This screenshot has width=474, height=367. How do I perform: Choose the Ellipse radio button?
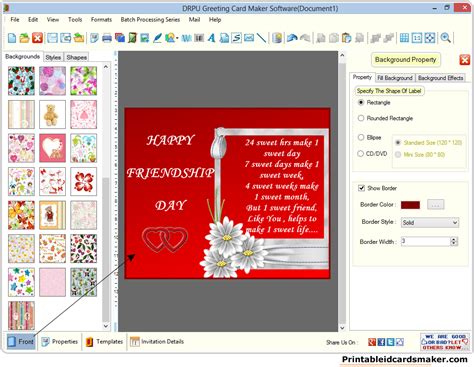pos(361,137)
